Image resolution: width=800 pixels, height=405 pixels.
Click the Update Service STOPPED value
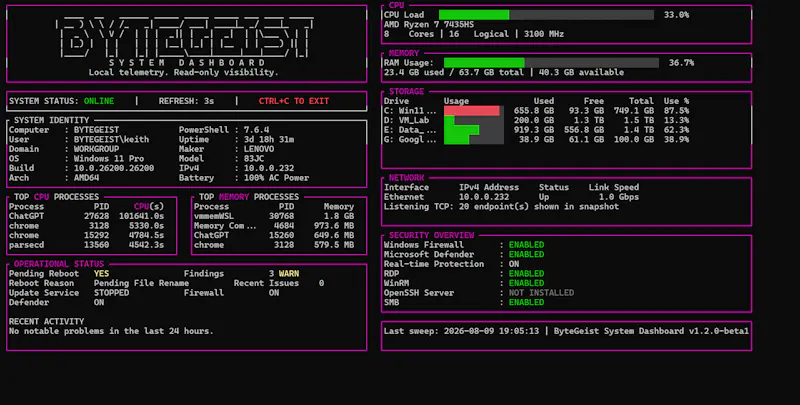pos(111,293)
